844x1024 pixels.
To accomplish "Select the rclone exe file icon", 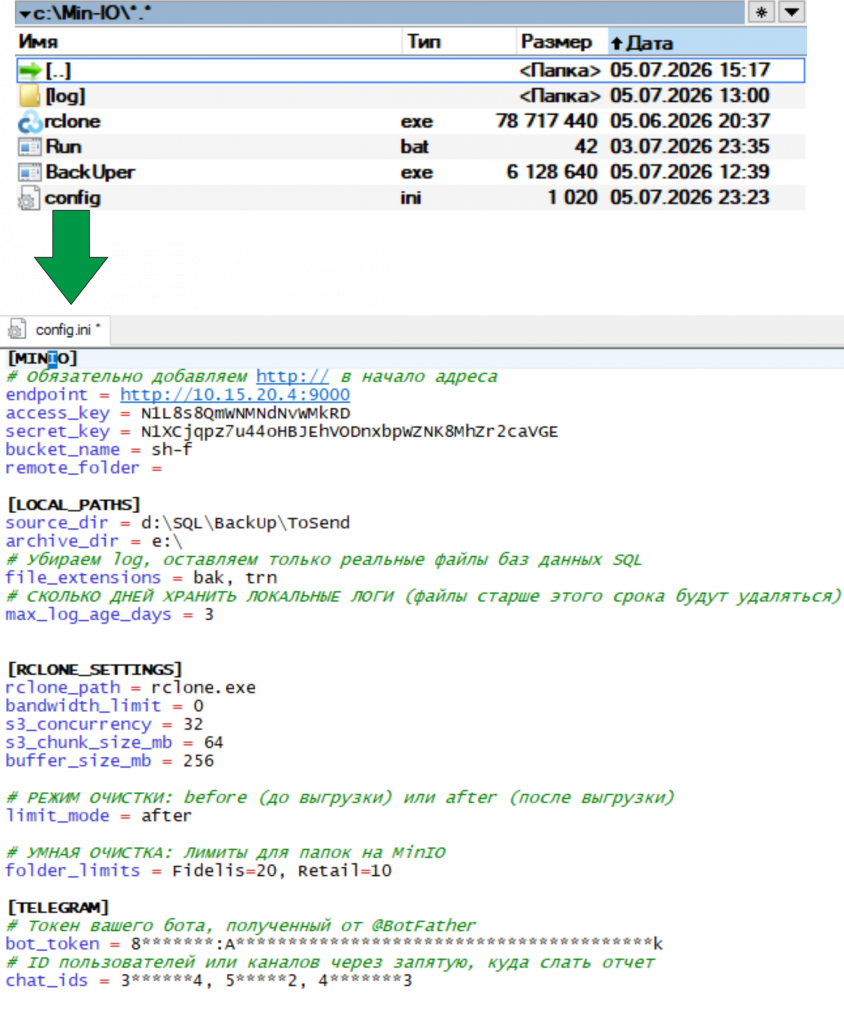I will pos(29,121).
